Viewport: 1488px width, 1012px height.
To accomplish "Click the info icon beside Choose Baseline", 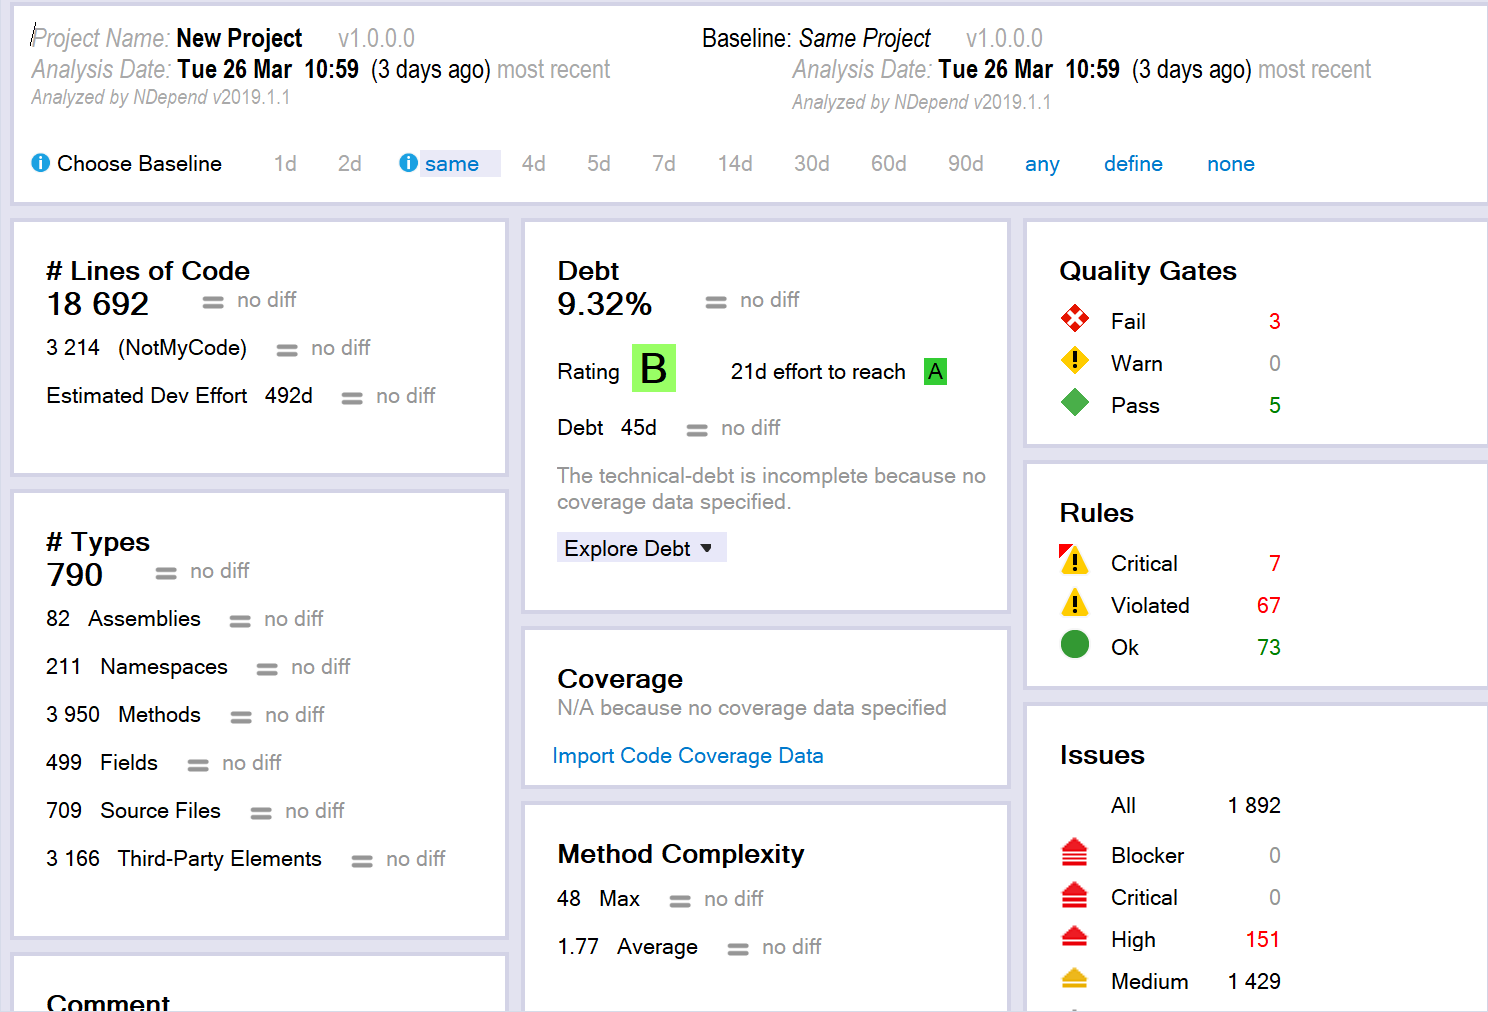I will 40,163.
